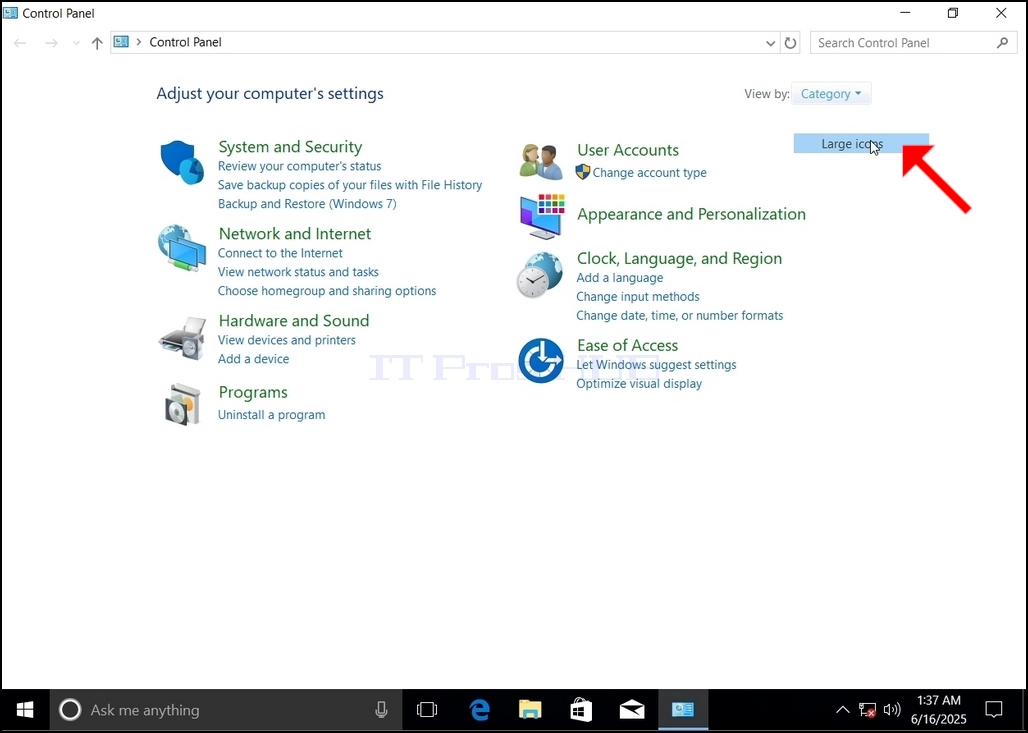The image size is (1028, 733).
Task: Refresh the Control Panel view
Action: [x=791, y=43]
